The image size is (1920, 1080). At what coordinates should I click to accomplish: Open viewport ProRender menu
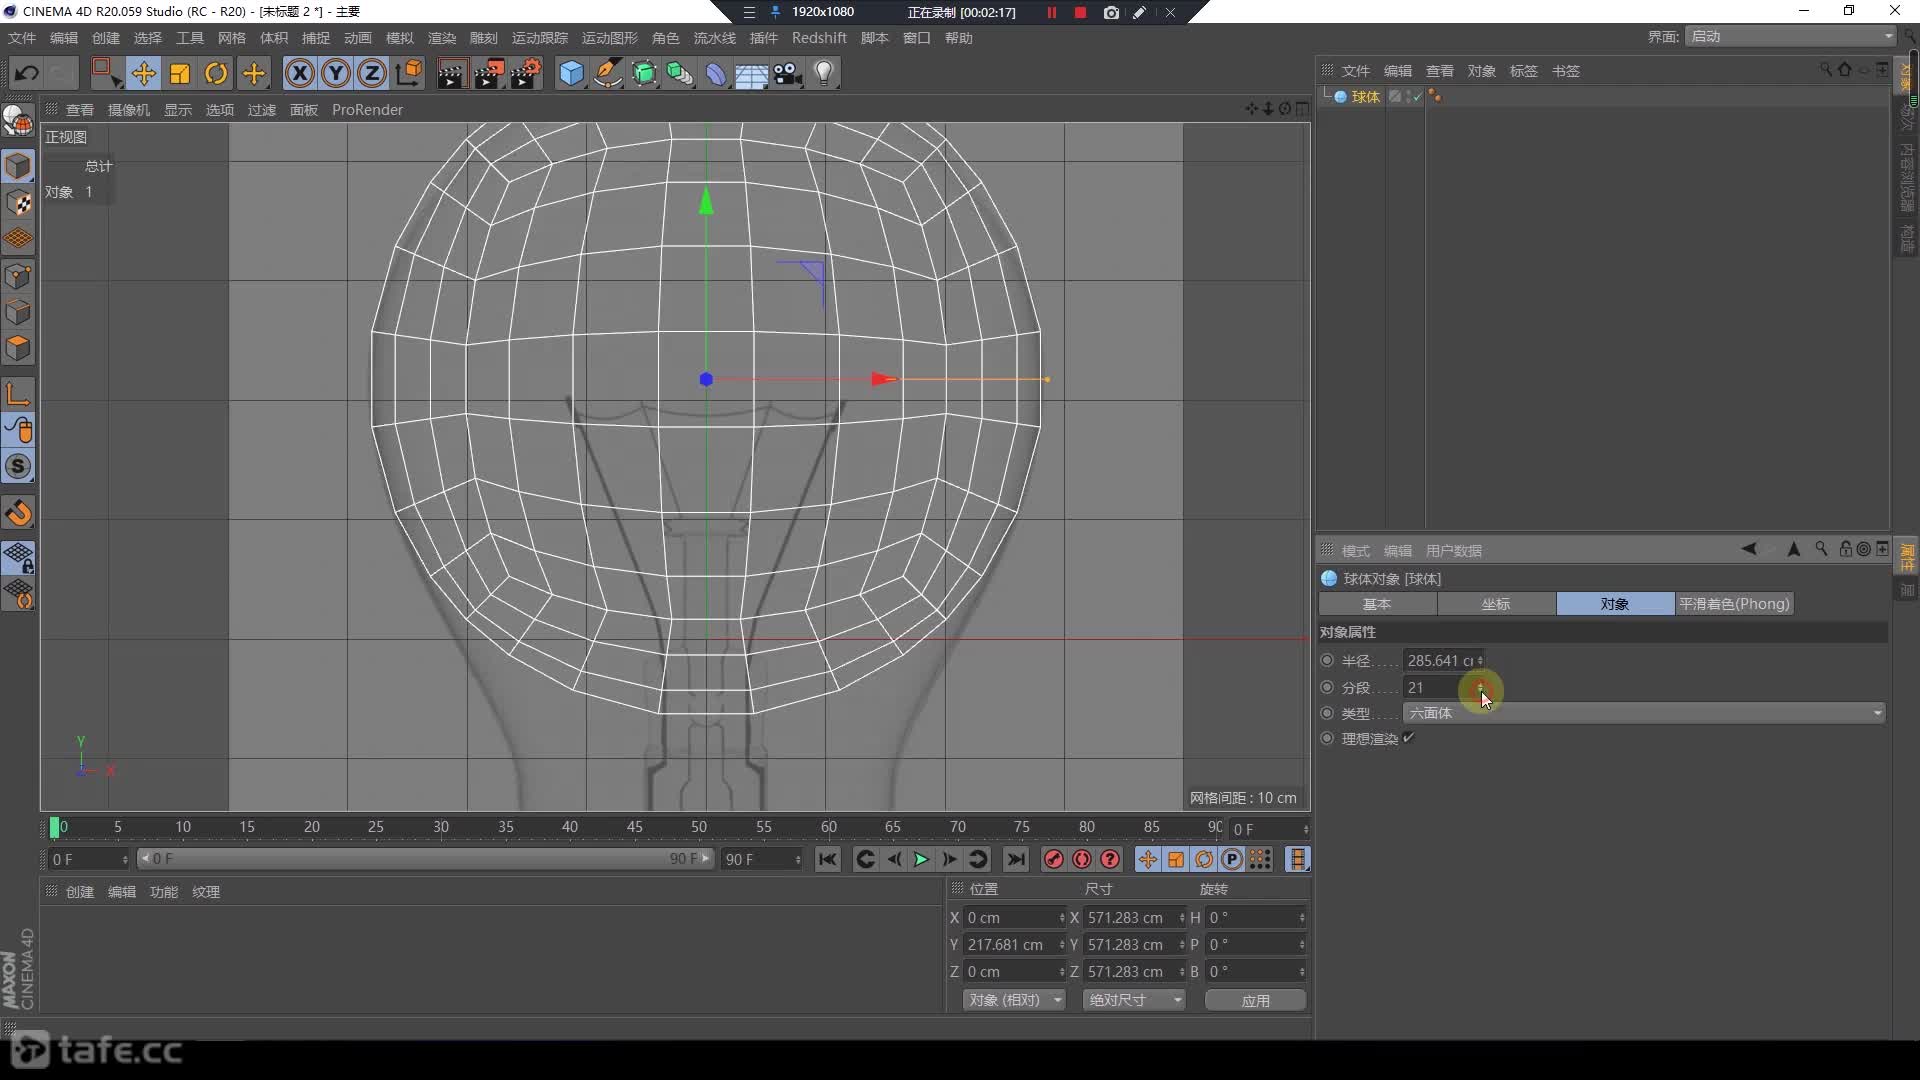pyautogui.click(x=367, y=110)
